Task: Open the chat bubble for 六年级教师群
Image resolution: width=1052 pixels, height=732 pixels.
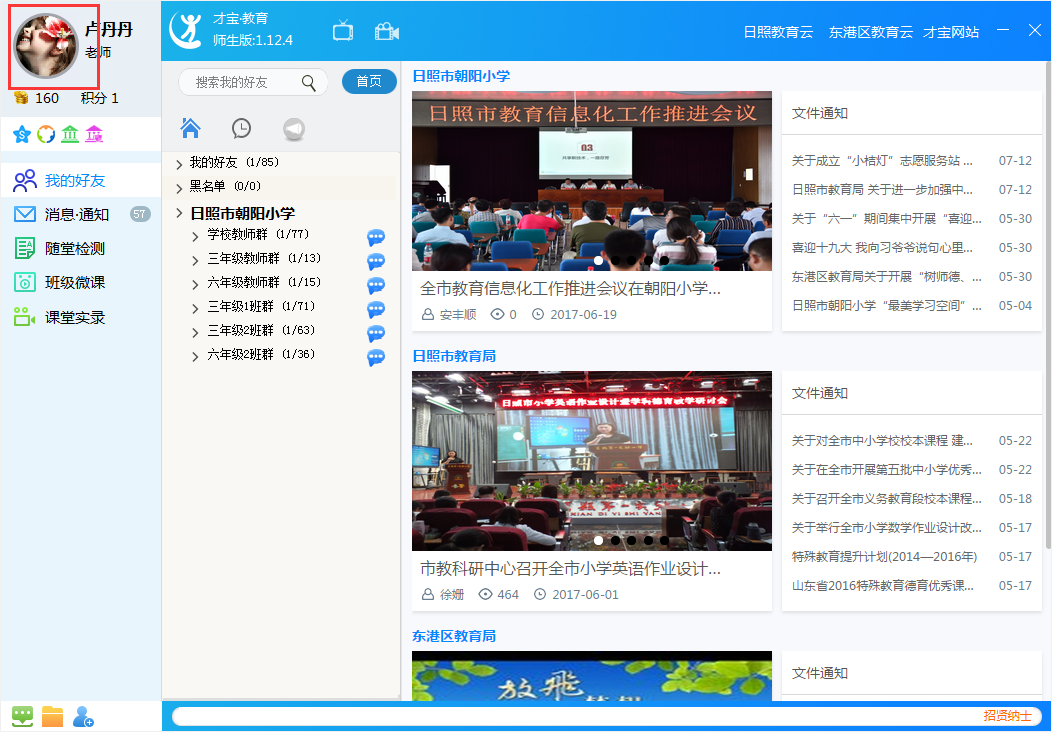Action: 376,285
